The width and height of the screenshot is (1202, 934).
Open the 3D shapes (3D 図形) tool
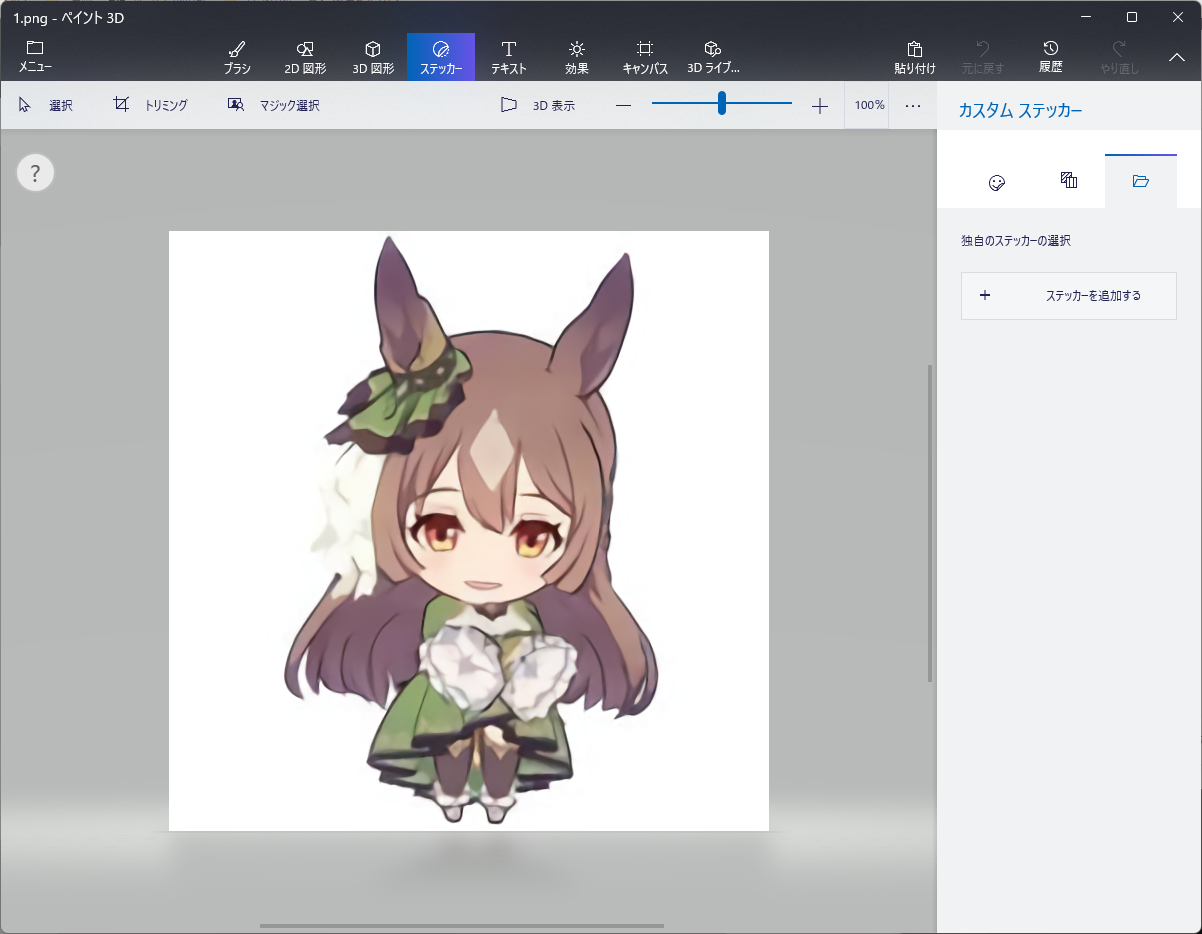coord(373,57)
